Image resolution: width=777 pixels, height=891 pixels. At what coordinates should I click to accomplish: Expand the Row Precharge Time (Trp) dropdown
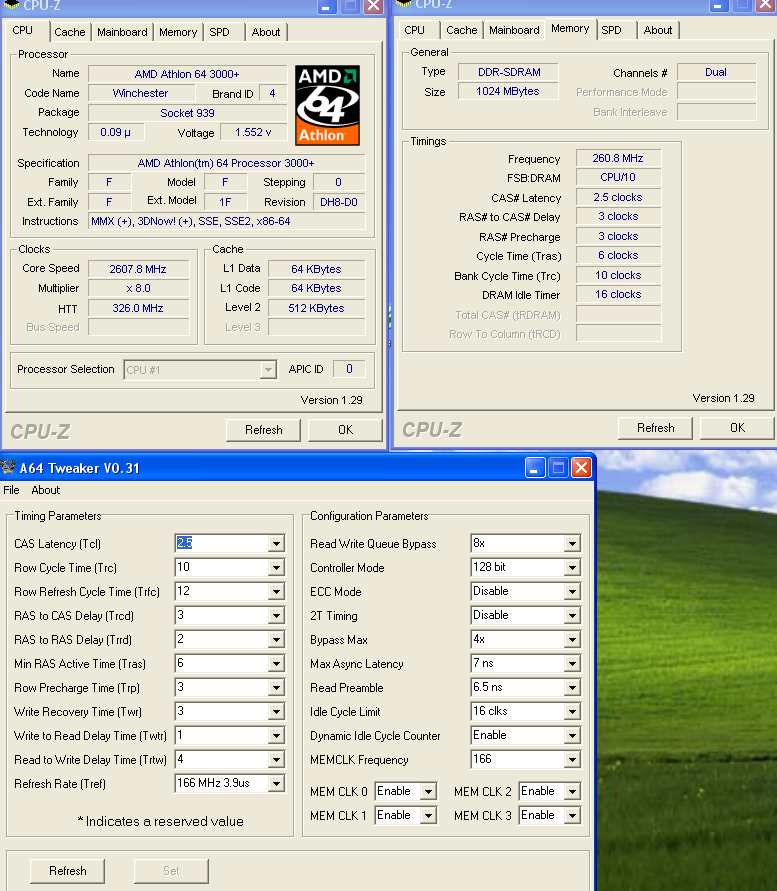click(x=276, y=688)
